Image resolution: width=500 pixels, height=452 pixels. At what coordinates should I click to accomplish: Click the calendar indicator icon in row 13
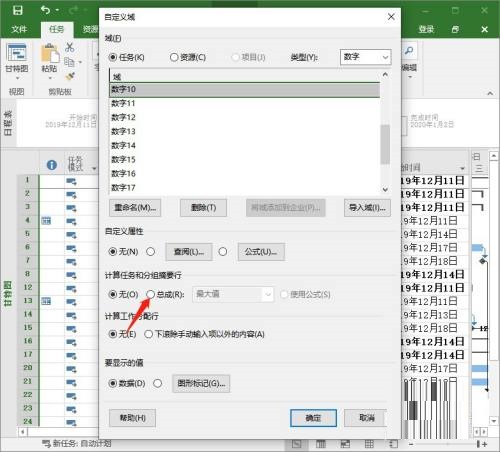(x=46, y=301)
